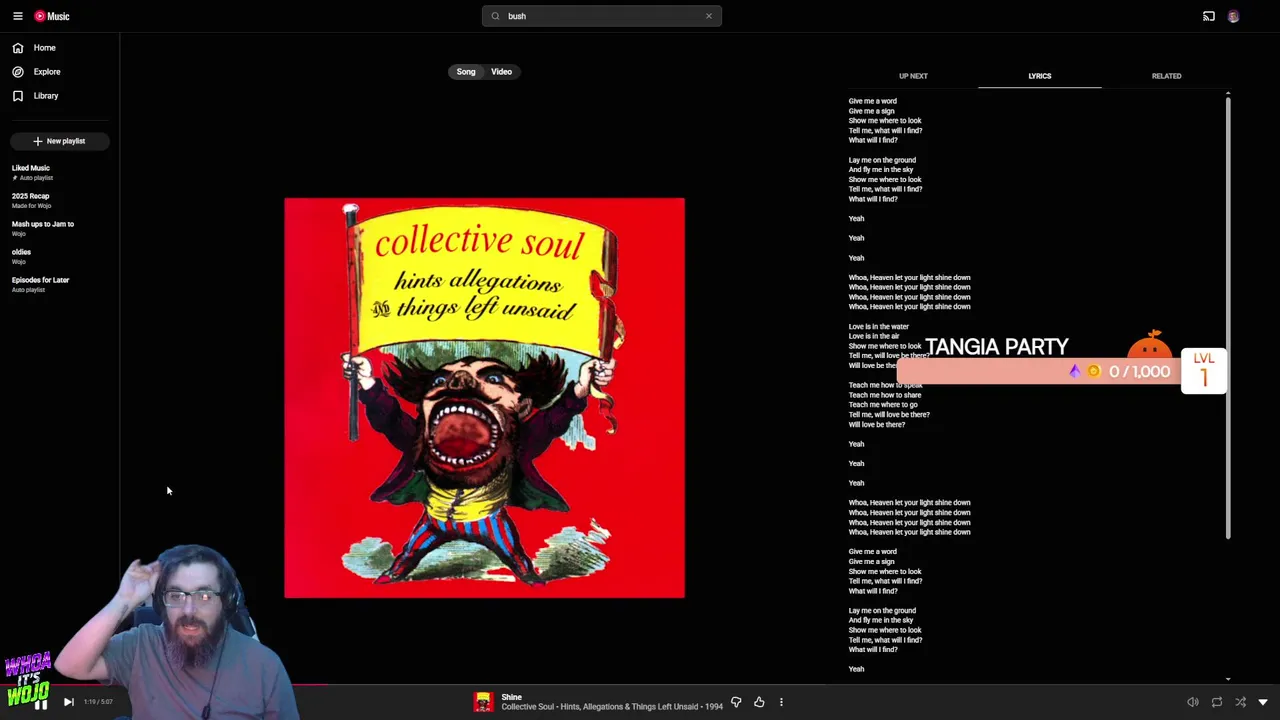Image resolution: width=1280 pixels, height=720 pixels.
Task: Click the song progress bar
Action: coord(640,686)
